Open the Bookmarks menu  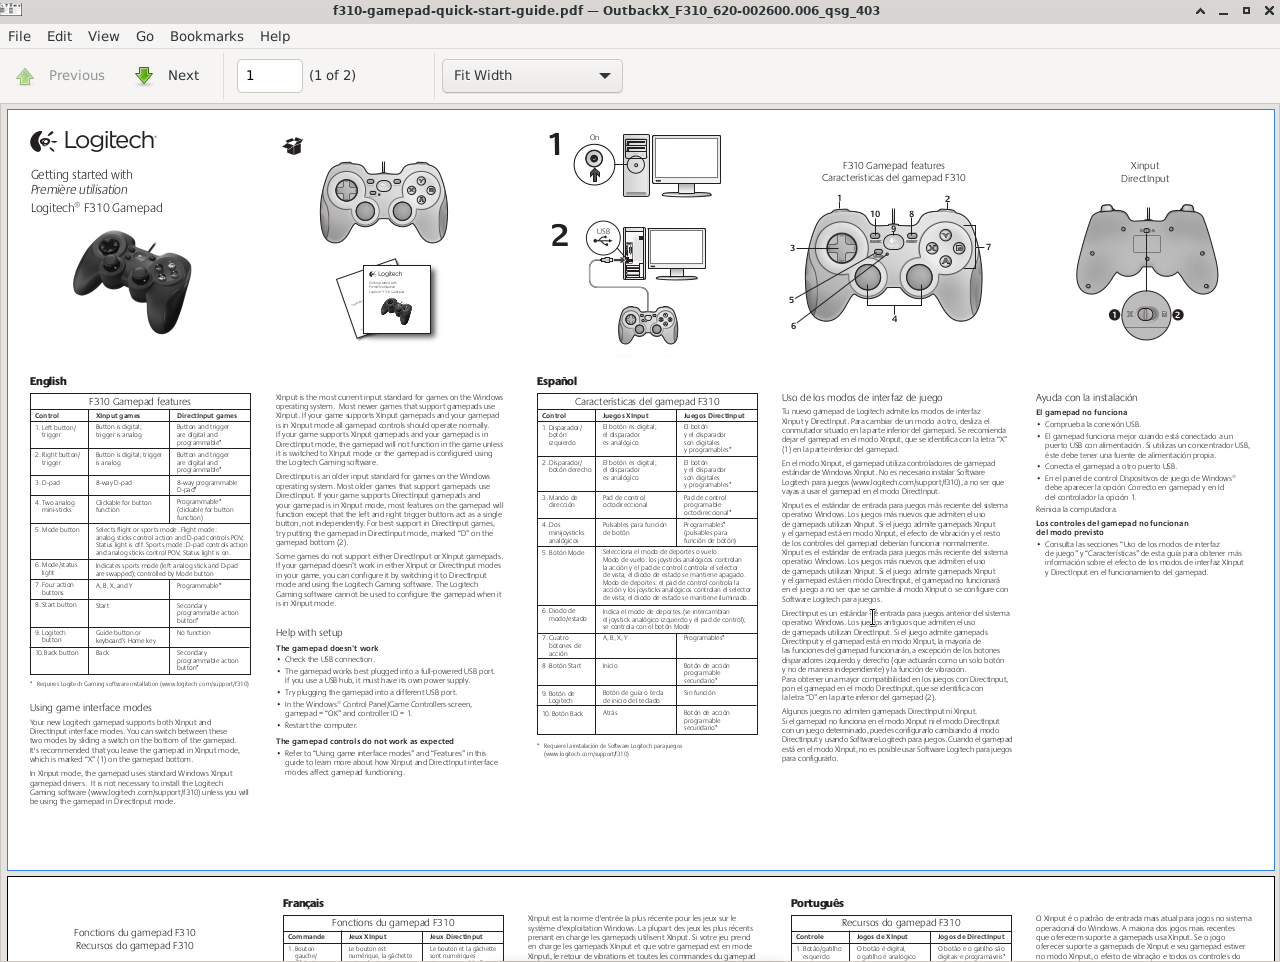point(207,36)
